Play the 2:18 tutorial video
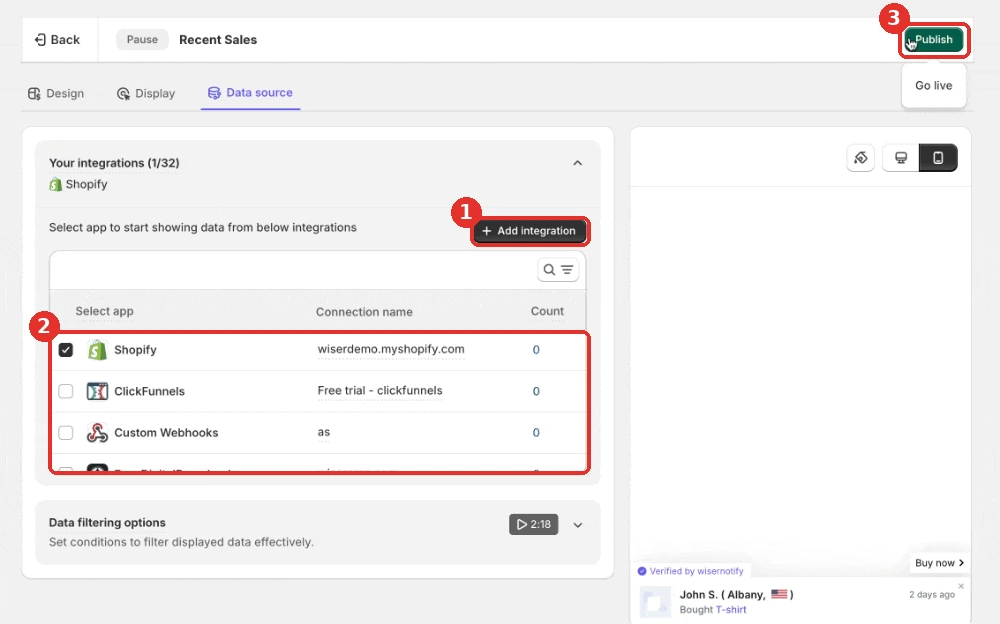Viewport: 1000px width, 624px height. pyautogui.click(x=534, y=524)
